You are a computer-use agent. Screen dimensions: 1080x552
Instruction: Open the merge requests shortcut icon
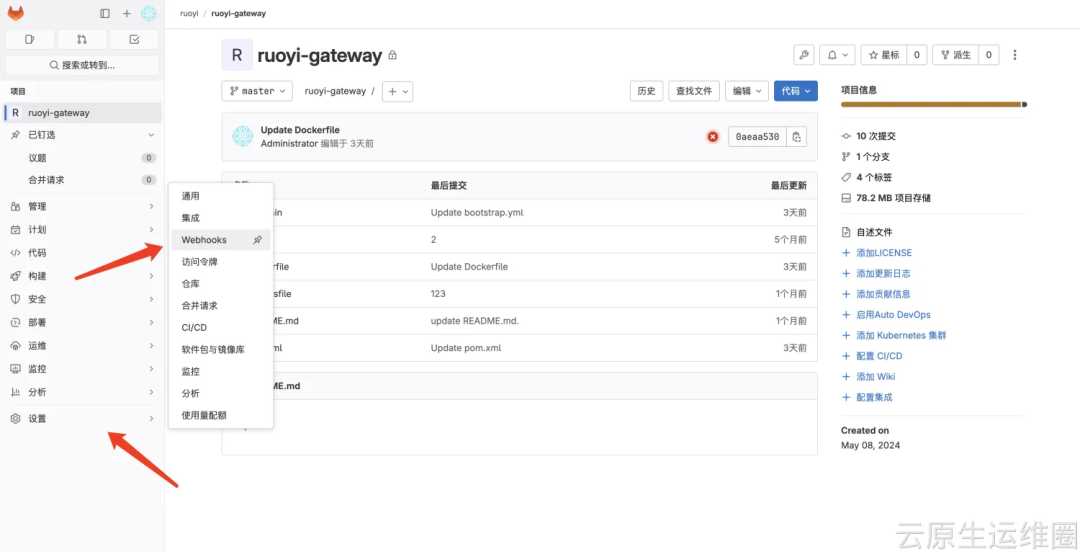click(x=82, y=39)
